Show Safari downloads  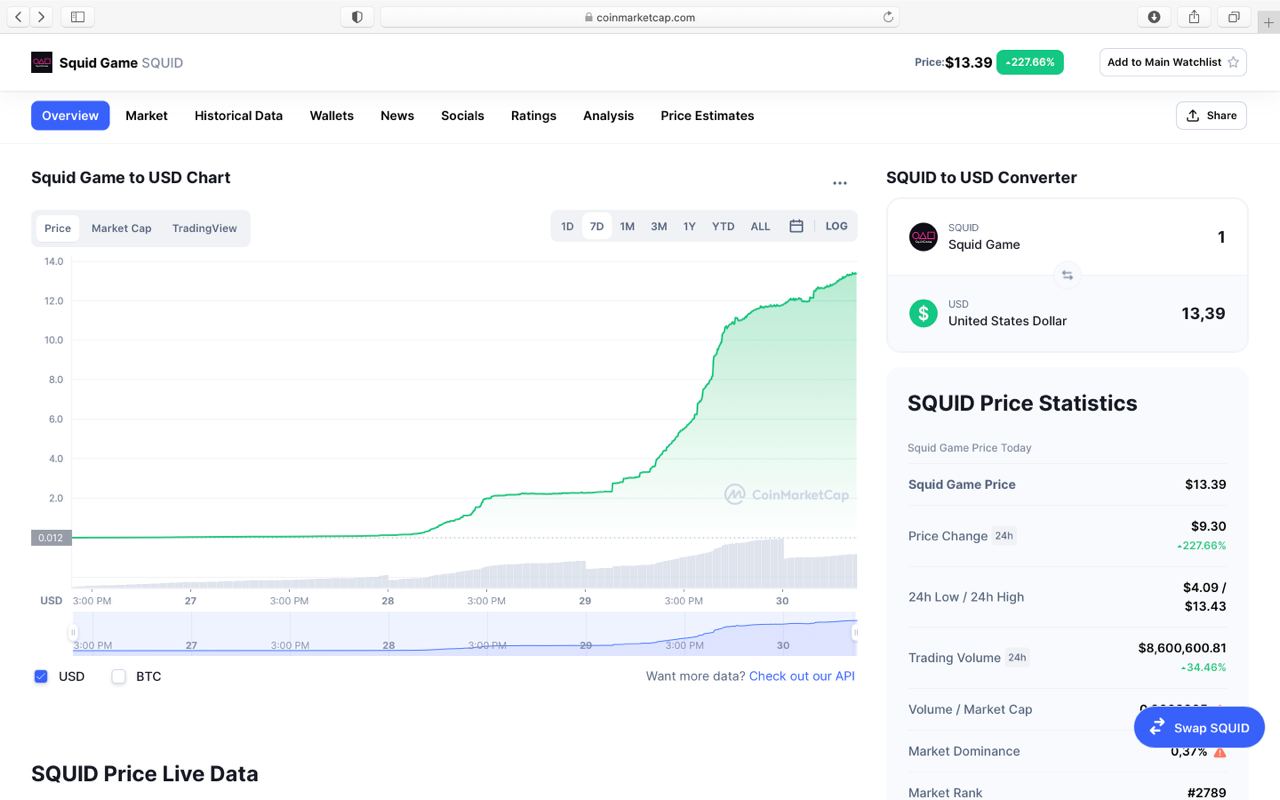(1154, 17)
